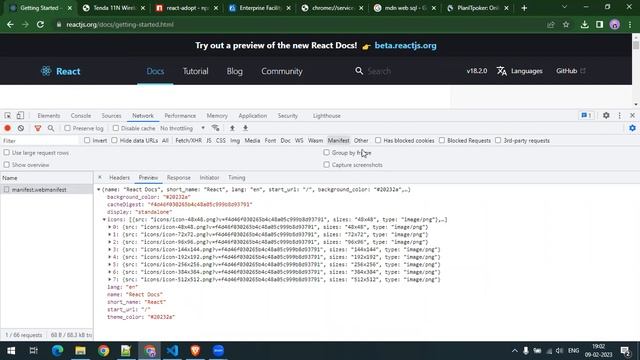Open Windows Start menu

(x=11, y=351)
